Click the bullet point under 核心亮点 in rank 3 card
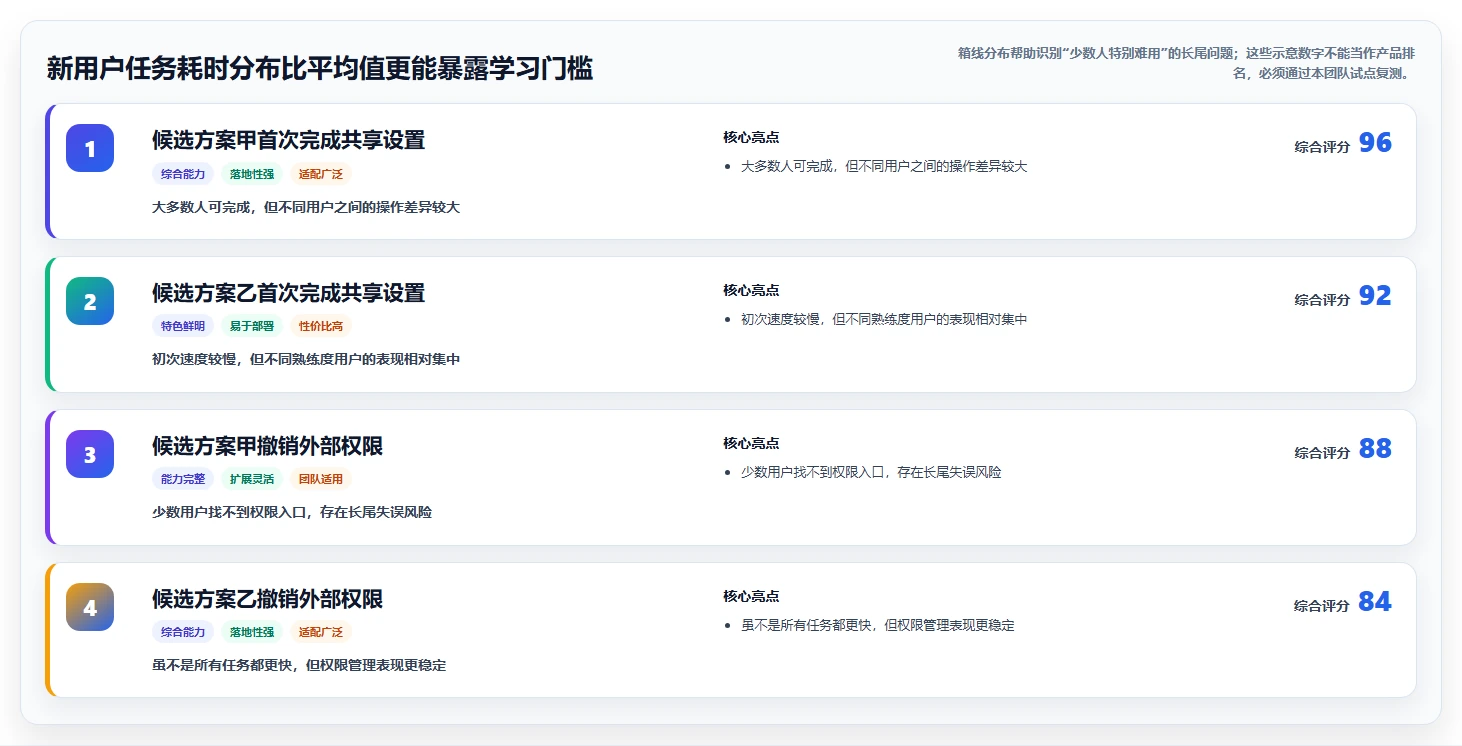The width and height of the screenshot is (1462, 746). tap(871, 472)
